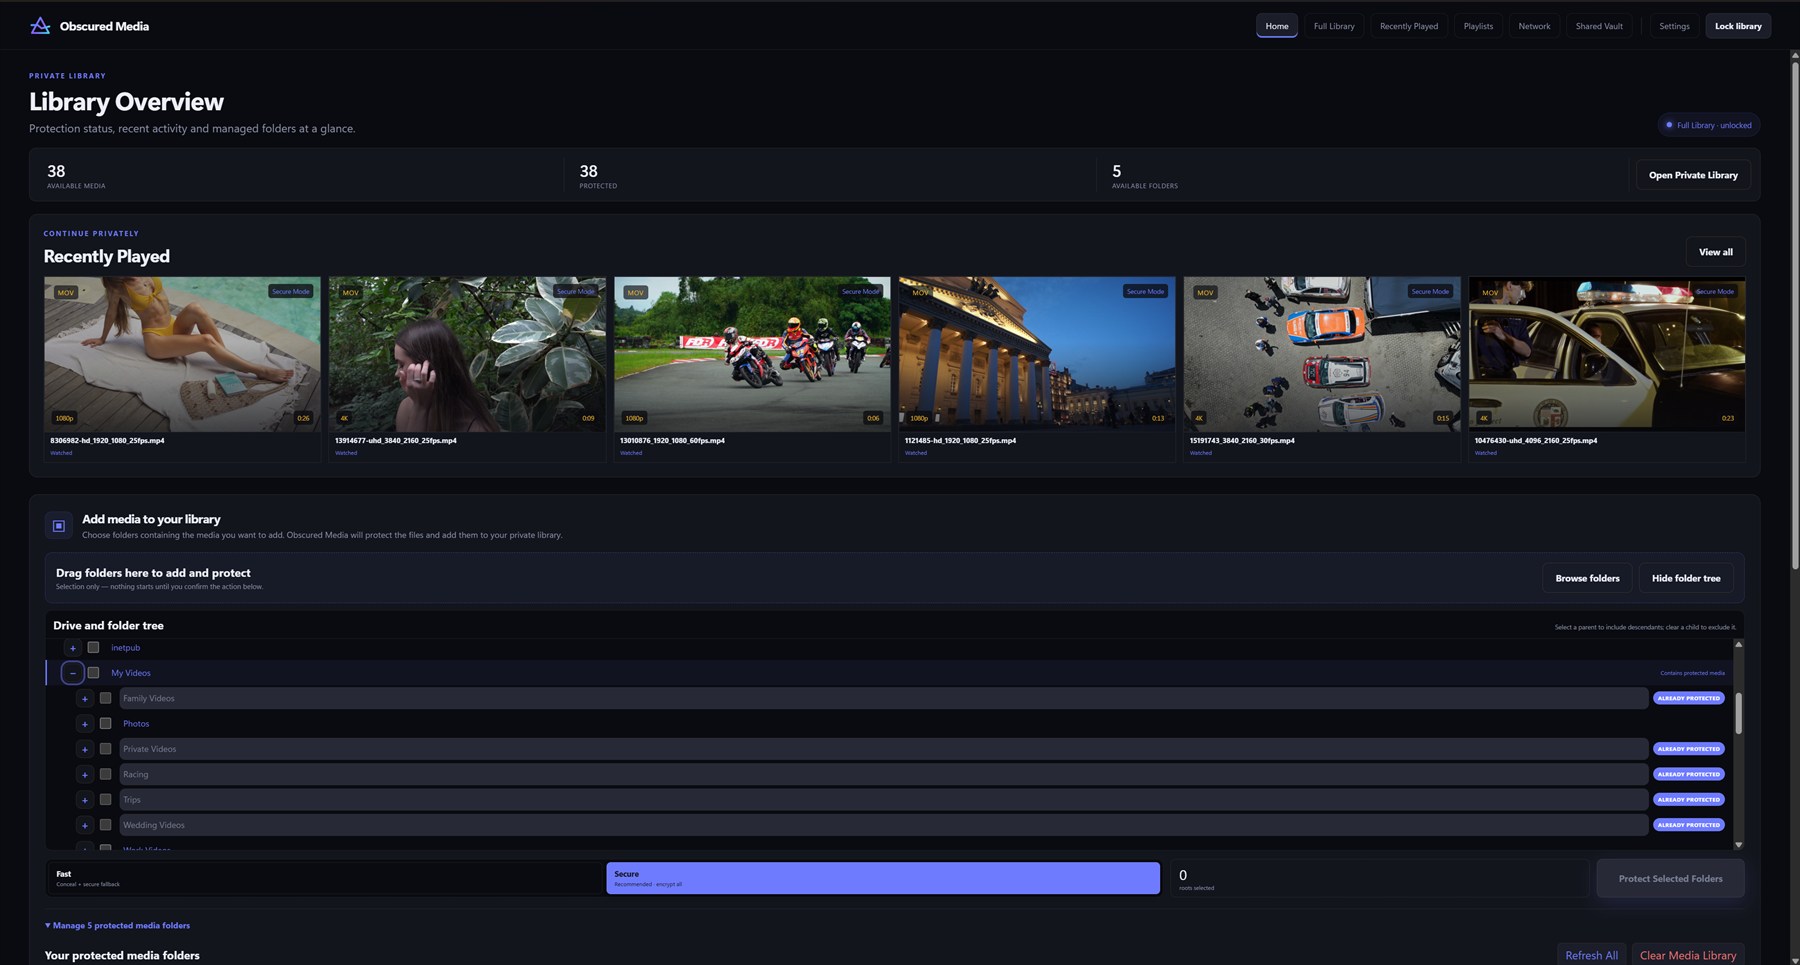This screenshot has height=965, width=1800.
Task: Click MOV badge on 8306982-hd video
Action: [66, 292]
